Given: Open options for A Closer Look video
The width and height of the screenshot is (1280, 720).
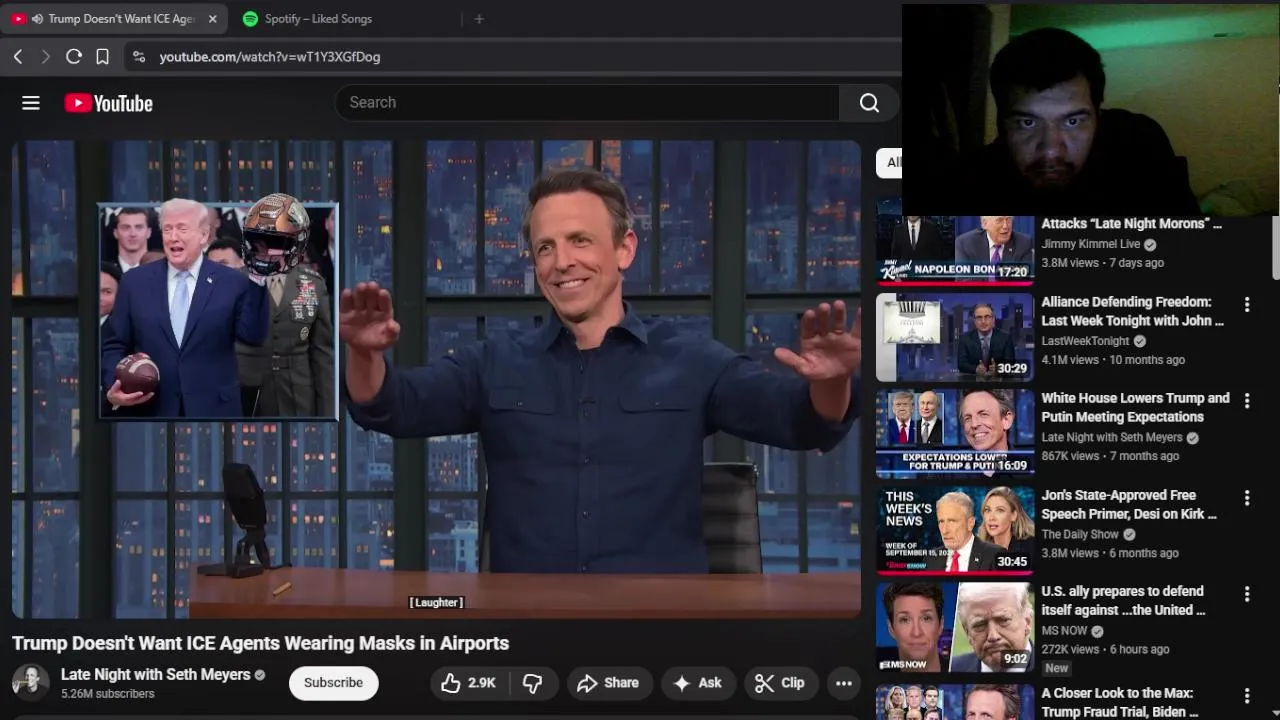Looking at the screenshot, I should (x=1247, y=695).
